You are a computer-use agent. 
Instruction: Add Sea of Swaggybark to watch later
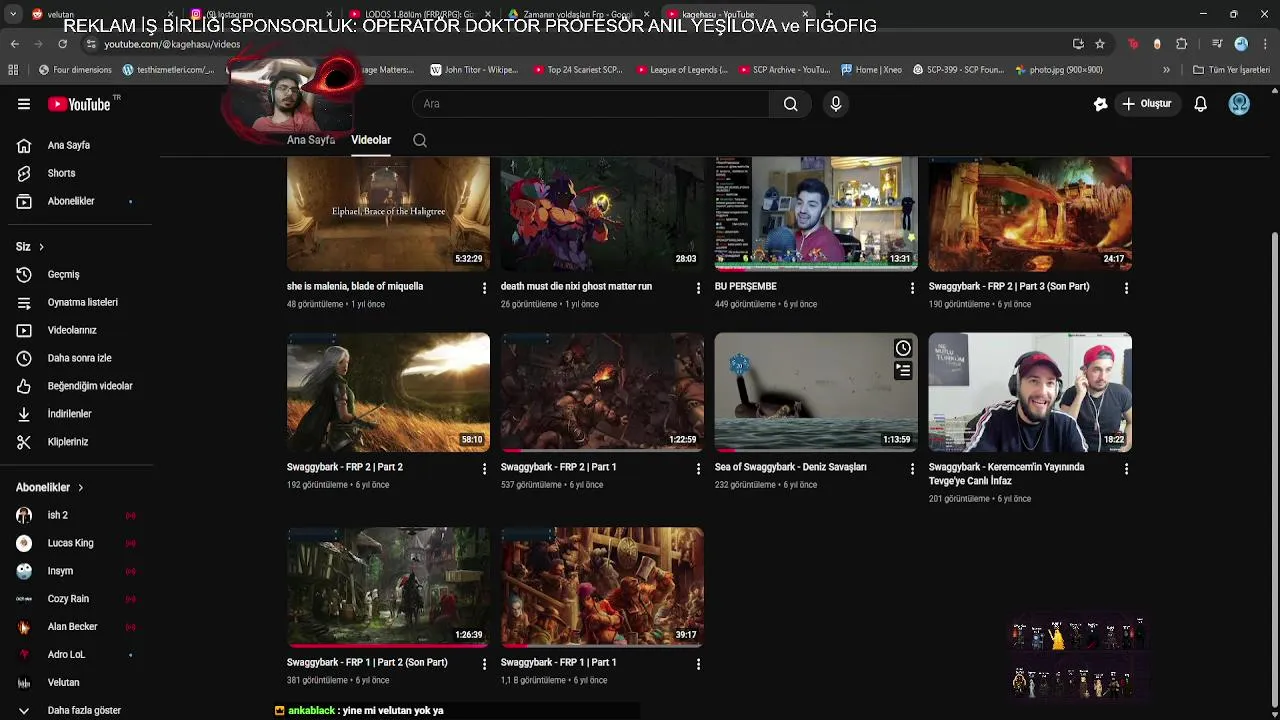(903, 348)
